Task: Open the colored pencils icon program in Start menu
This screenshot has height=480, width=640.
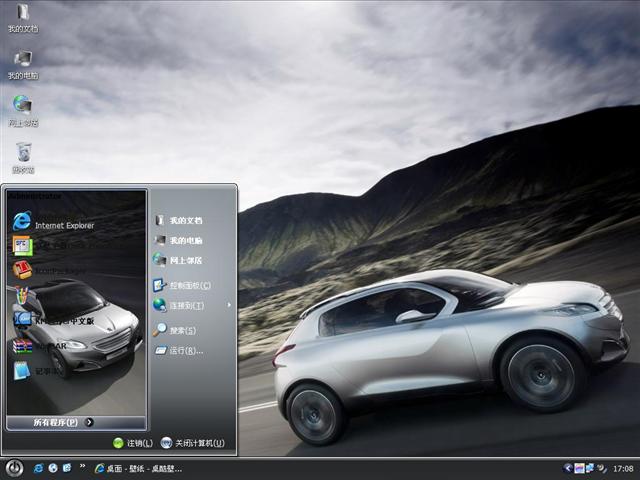Action: (21, 295)
